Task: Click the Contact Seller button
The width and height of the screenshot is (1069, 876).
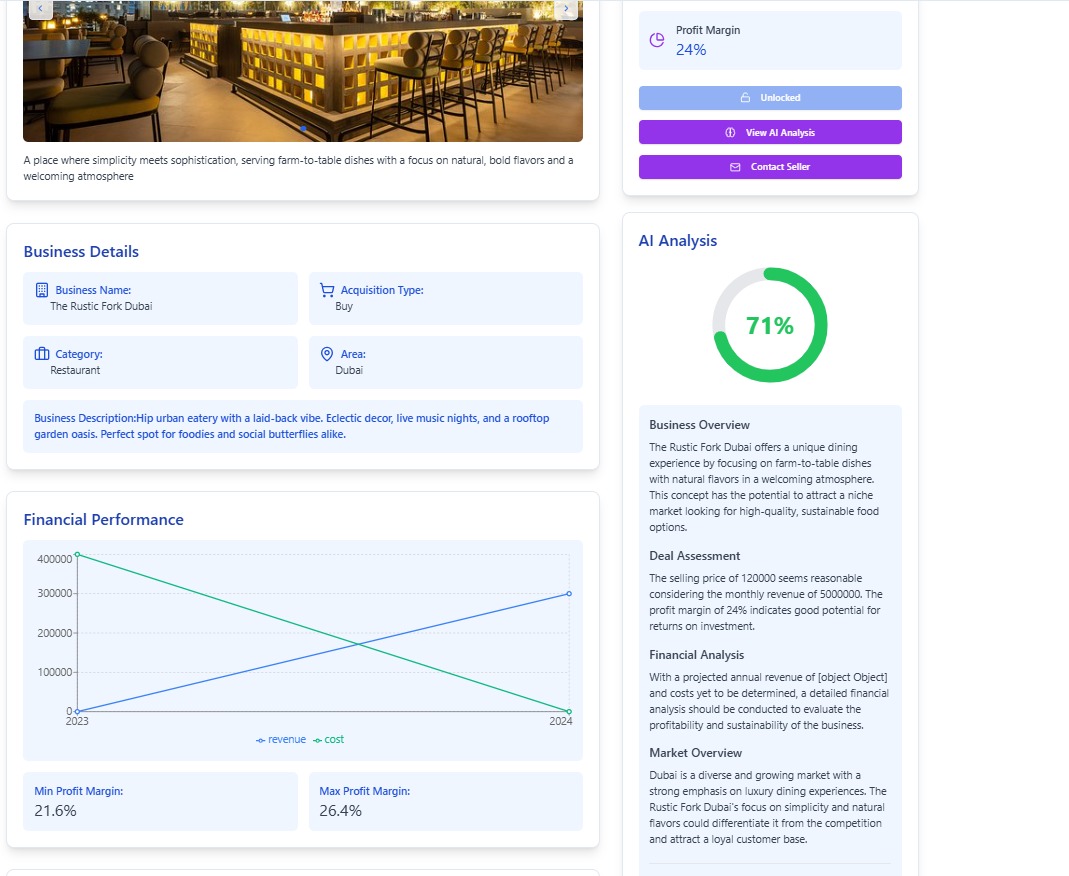Action: (x=770, y=167)
